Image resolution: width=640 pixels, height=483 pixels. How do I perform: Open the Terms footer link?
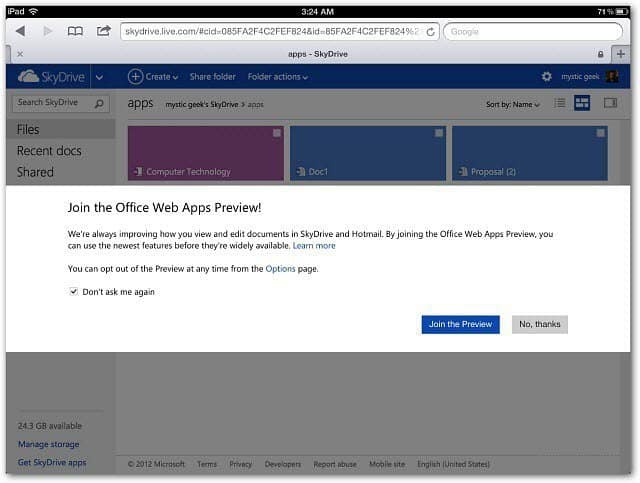click(207, 464)
